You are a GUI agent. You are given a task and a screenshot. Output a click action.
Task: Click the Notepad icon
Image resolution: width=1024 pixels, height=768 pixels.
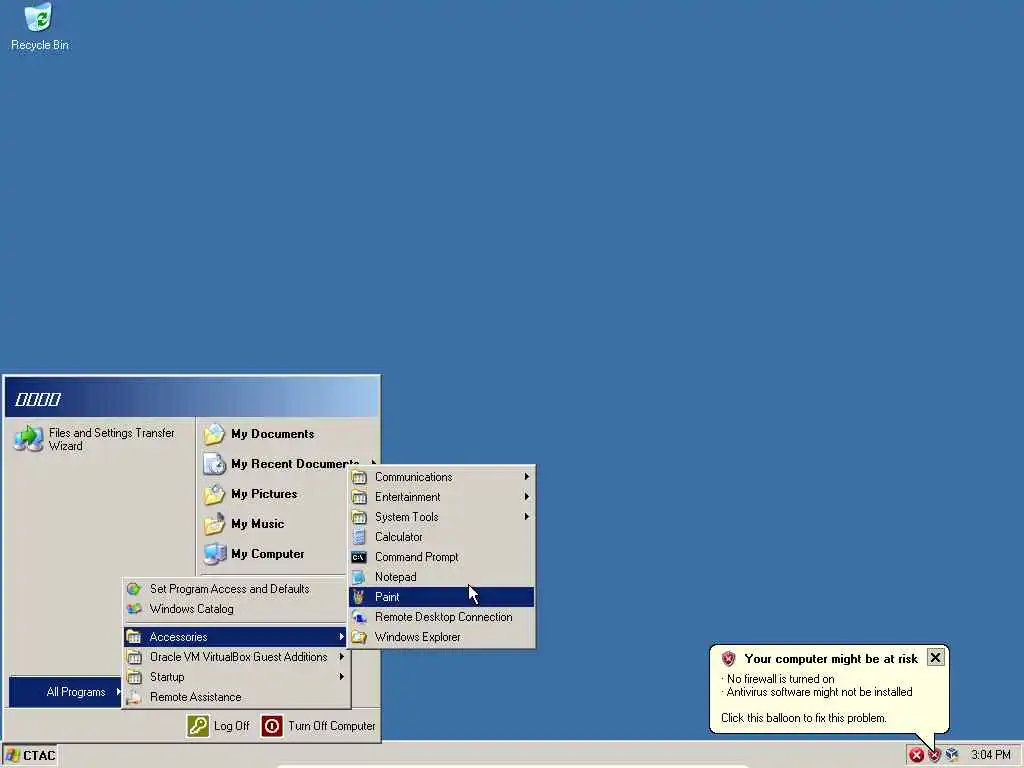[x=359, y=577]
